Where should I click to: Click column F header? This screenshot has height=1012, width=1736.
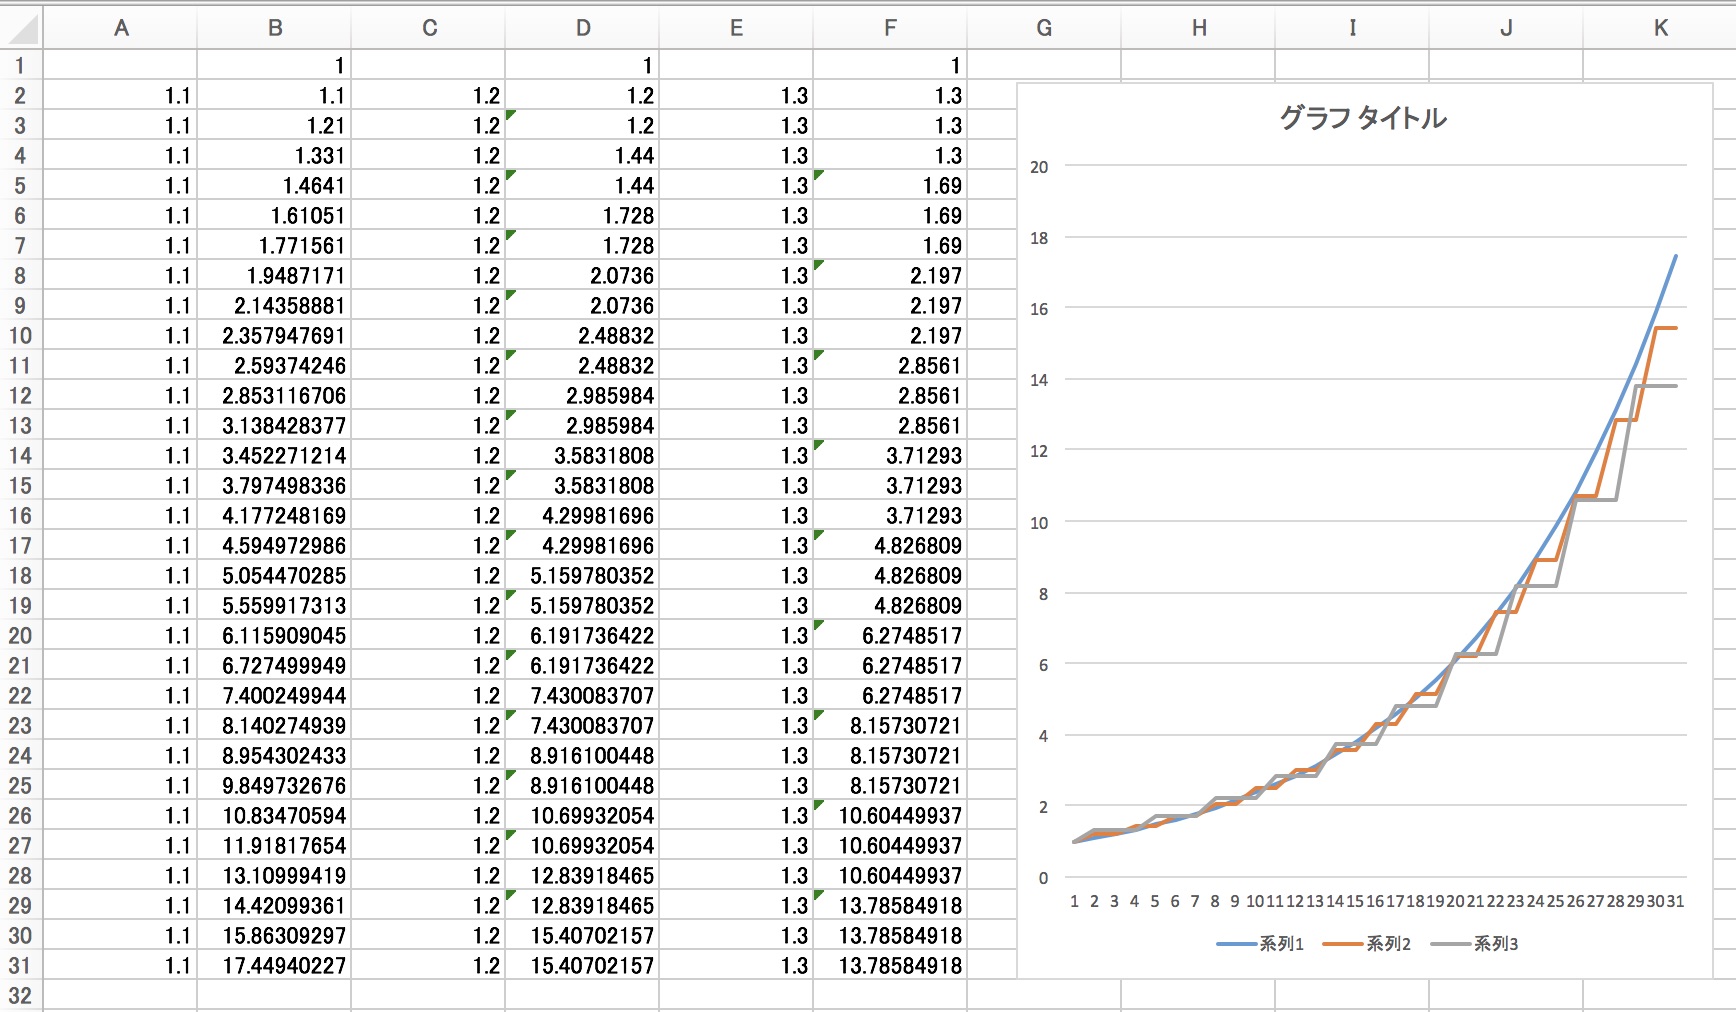(890, 28)
